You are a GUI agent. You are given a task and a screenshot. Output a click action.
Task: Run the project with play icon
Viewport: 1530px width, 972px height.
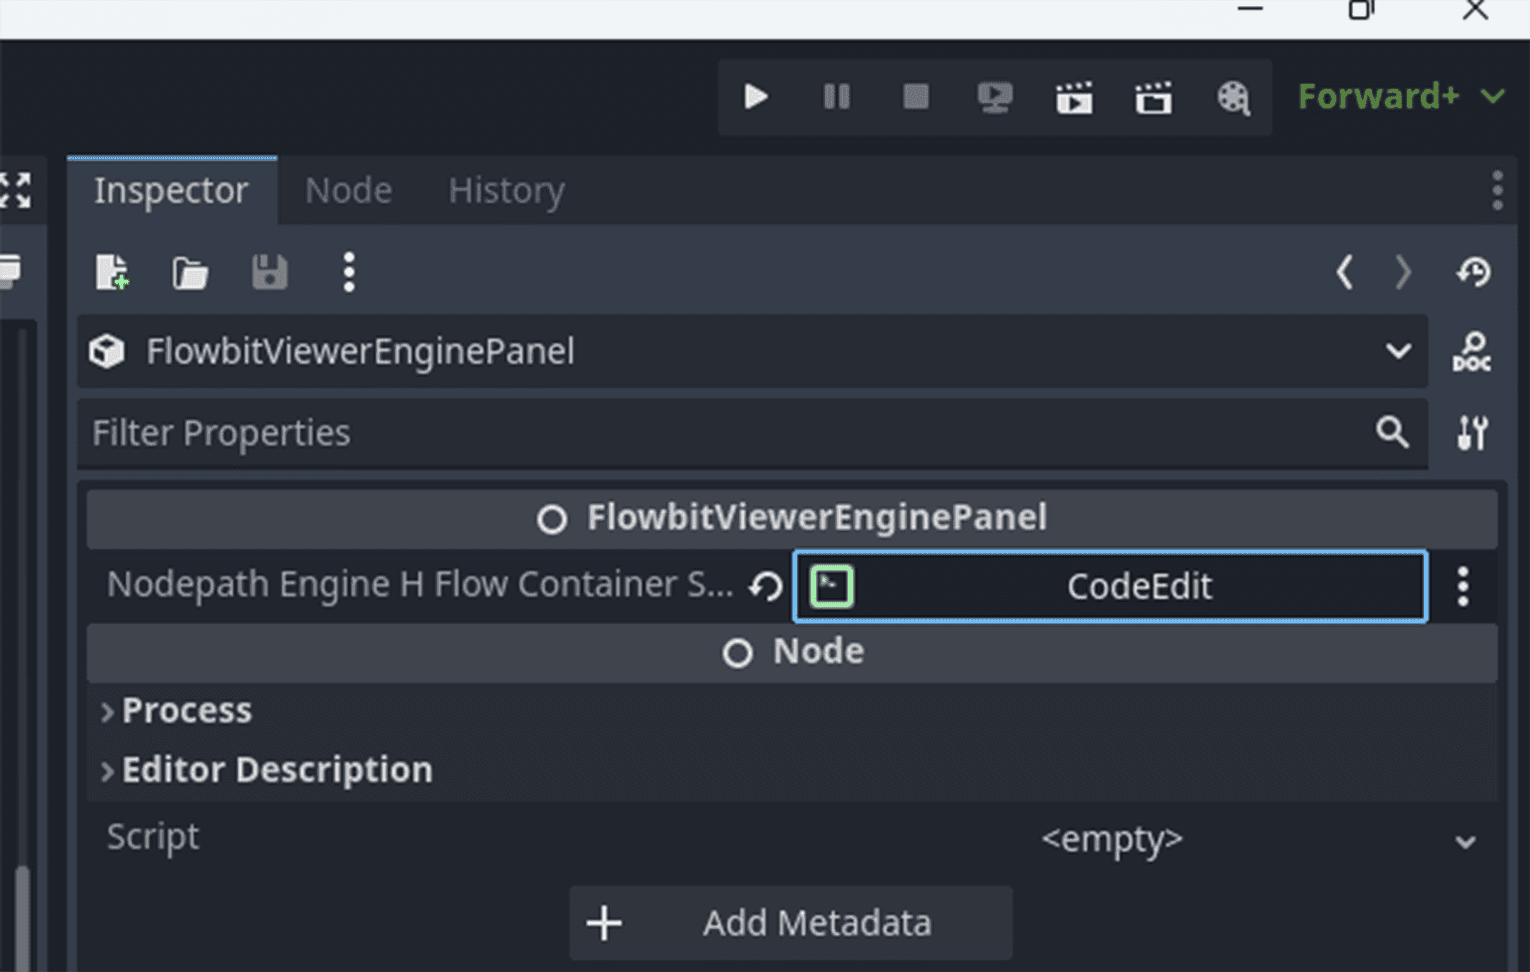pyautogui.click(x=756, y=97)
